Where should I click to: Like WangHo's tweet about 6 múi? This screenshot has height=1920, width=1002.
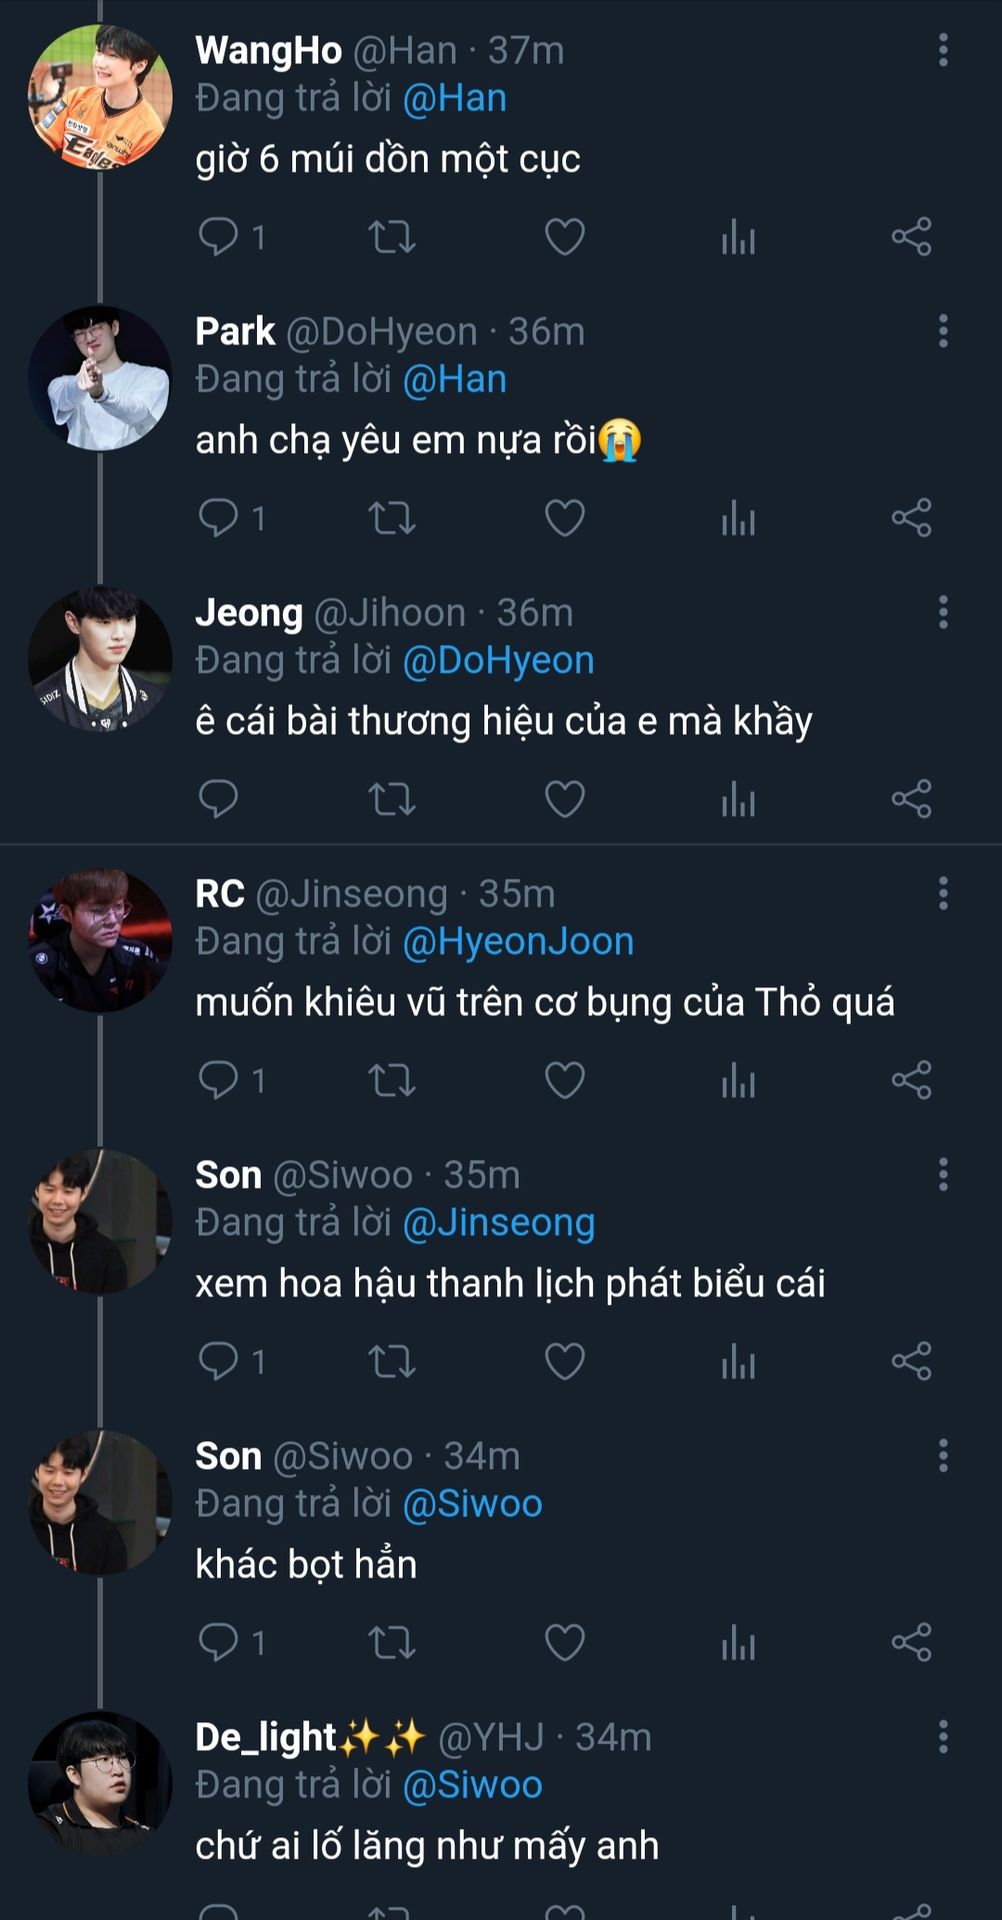(564, 237)
